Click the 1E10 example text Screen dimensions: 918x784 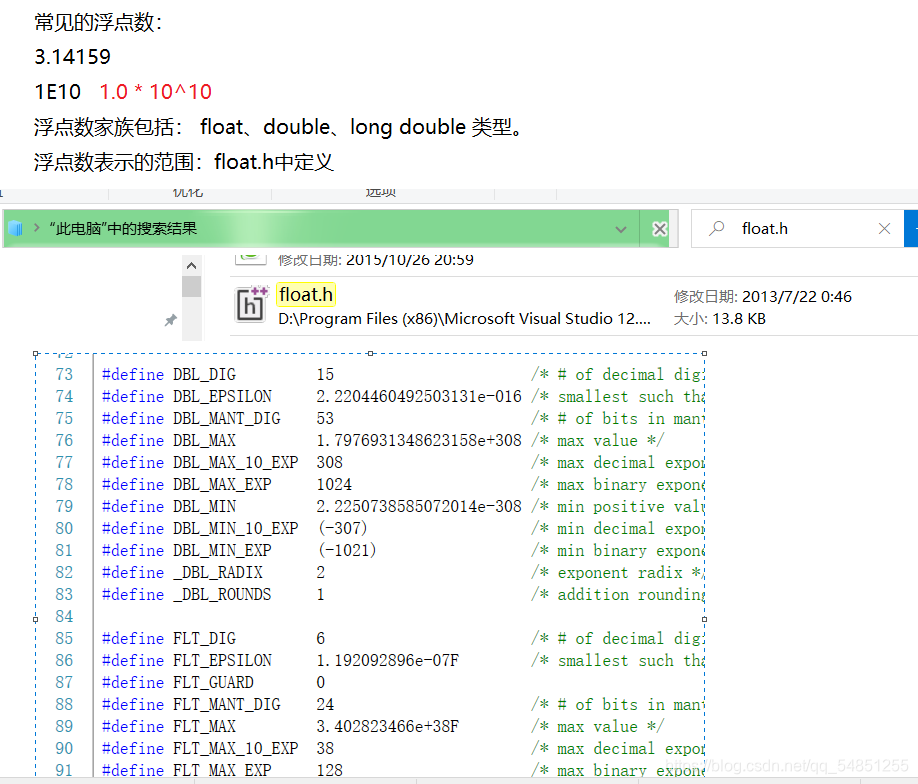pos(57,91)
